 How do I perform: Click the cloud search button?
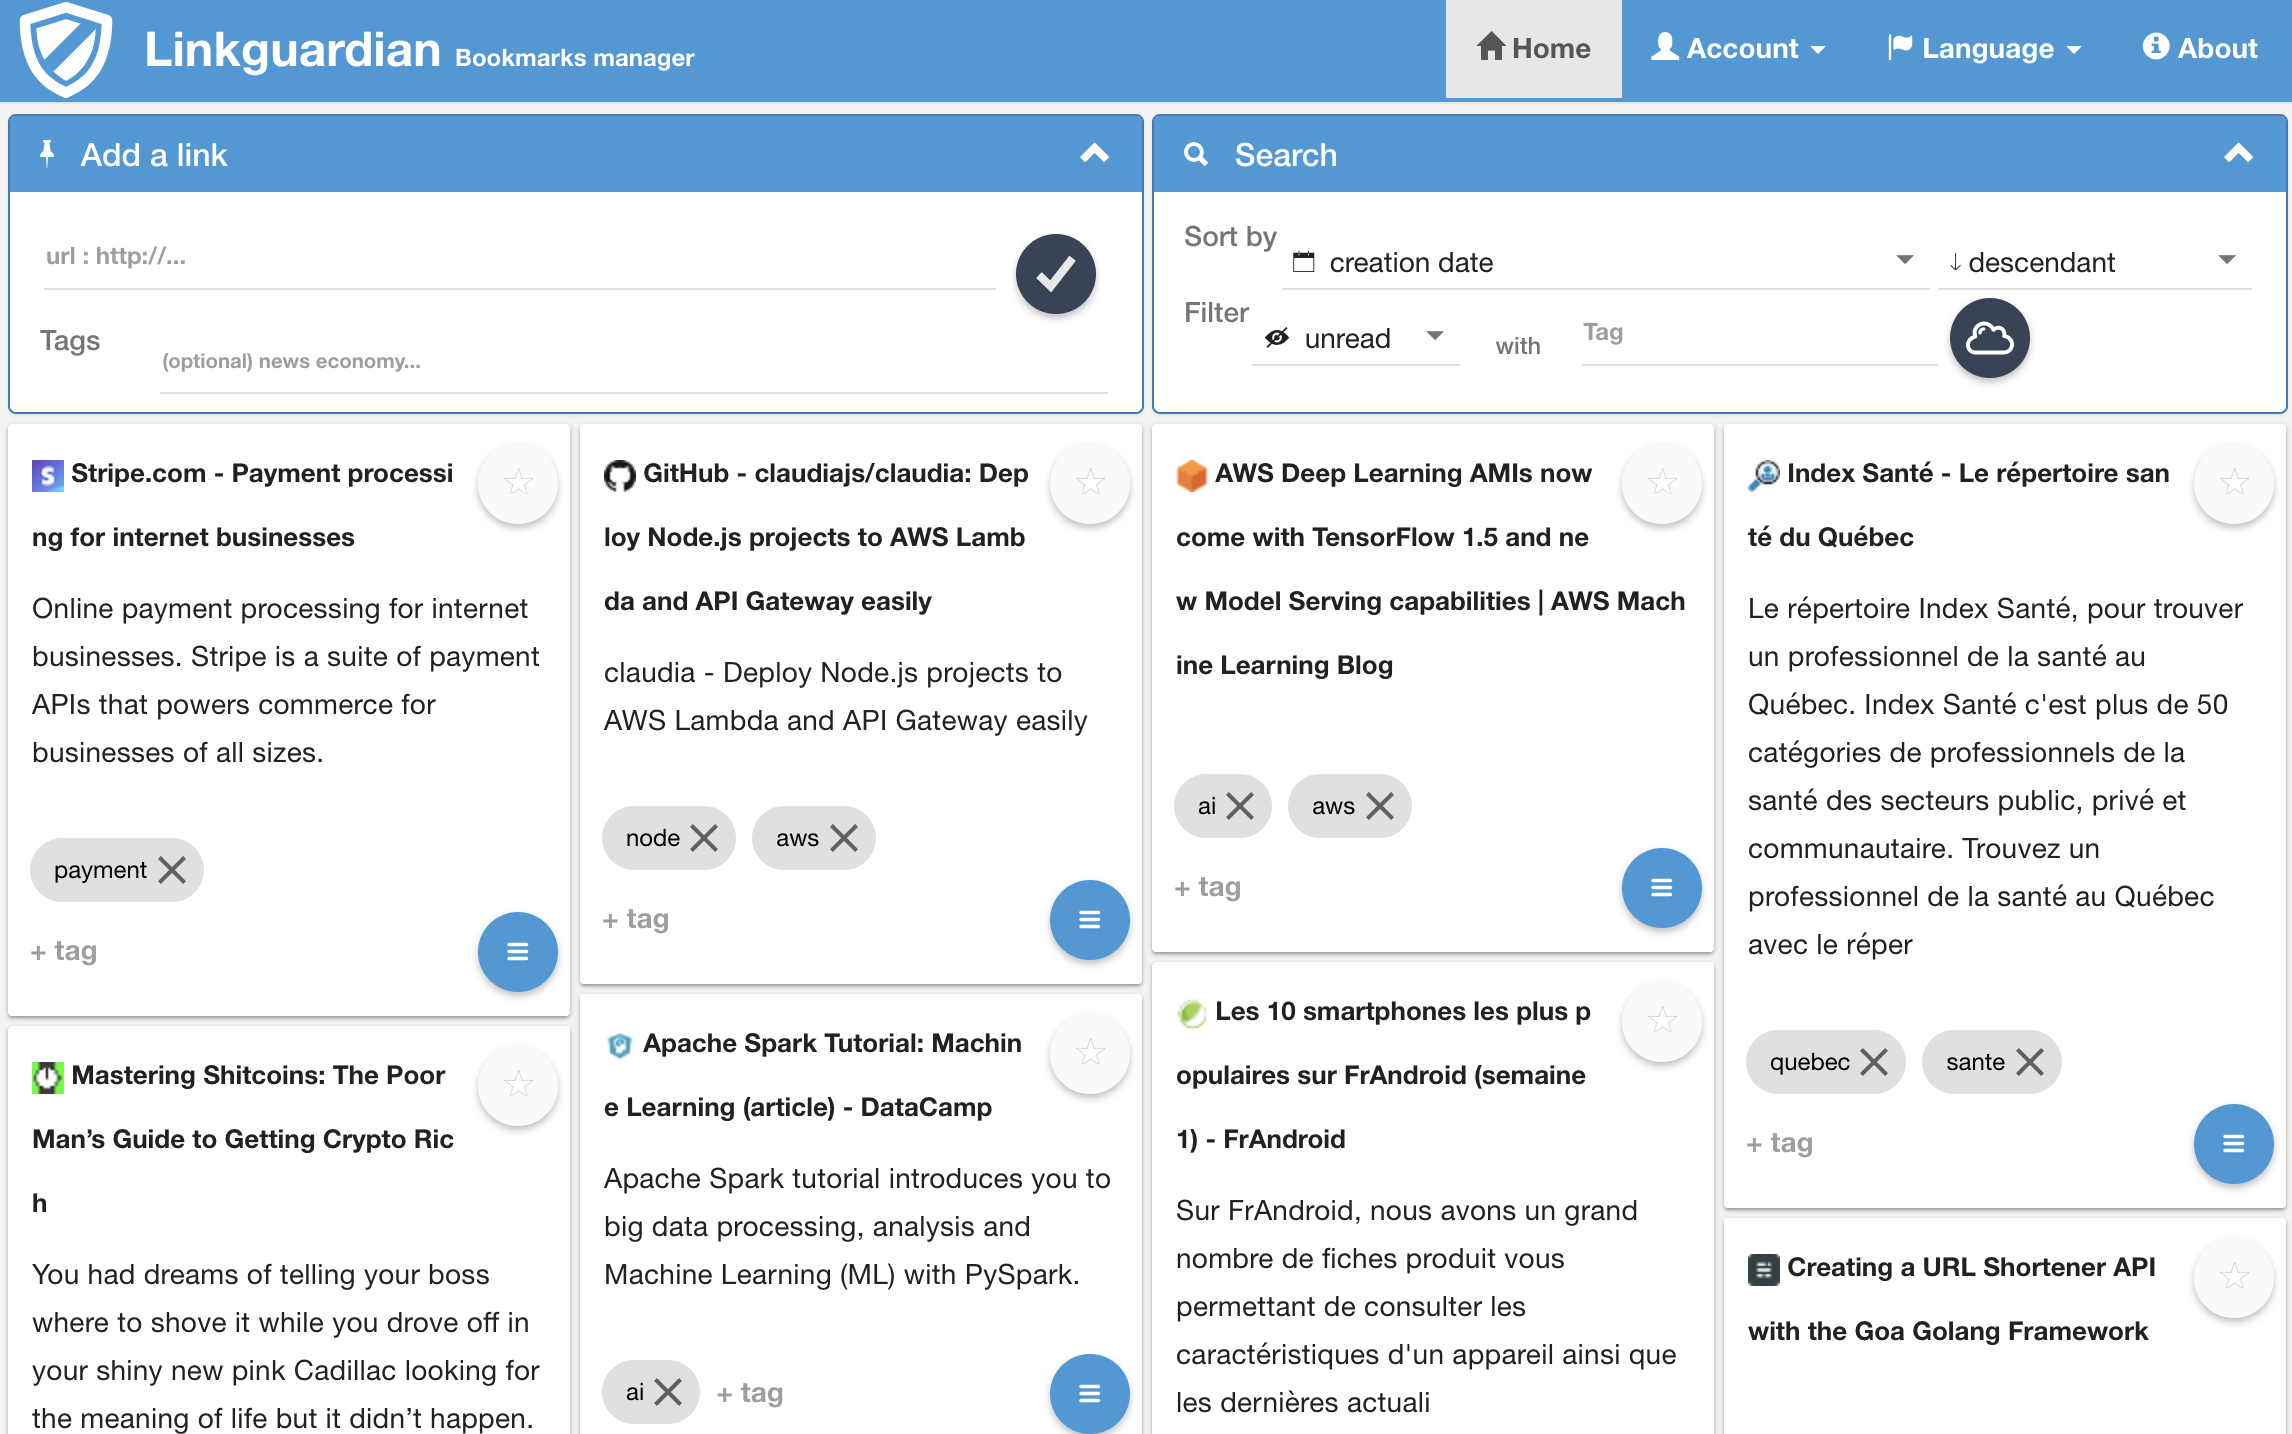coord(1989,338)
